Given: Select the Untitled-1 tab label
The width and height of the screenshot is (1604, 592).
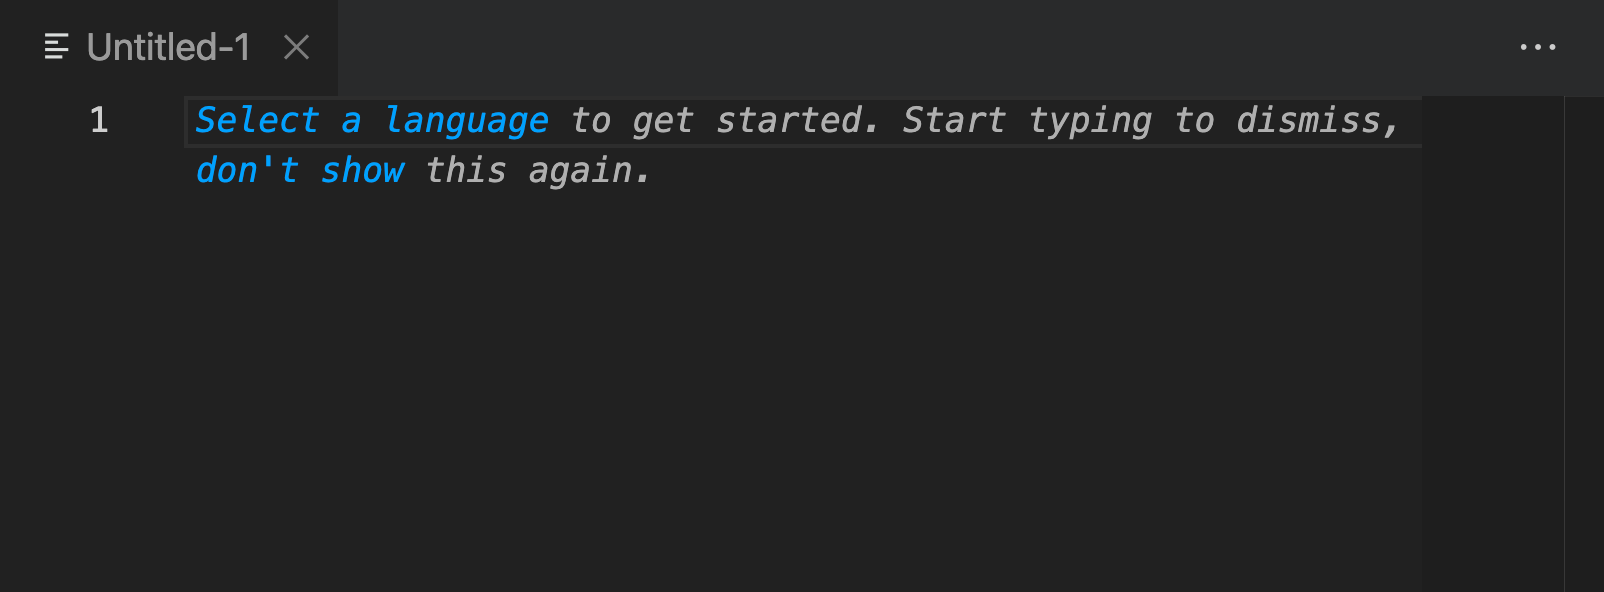Looking at the screenshot, I should [x=168, y=47].
